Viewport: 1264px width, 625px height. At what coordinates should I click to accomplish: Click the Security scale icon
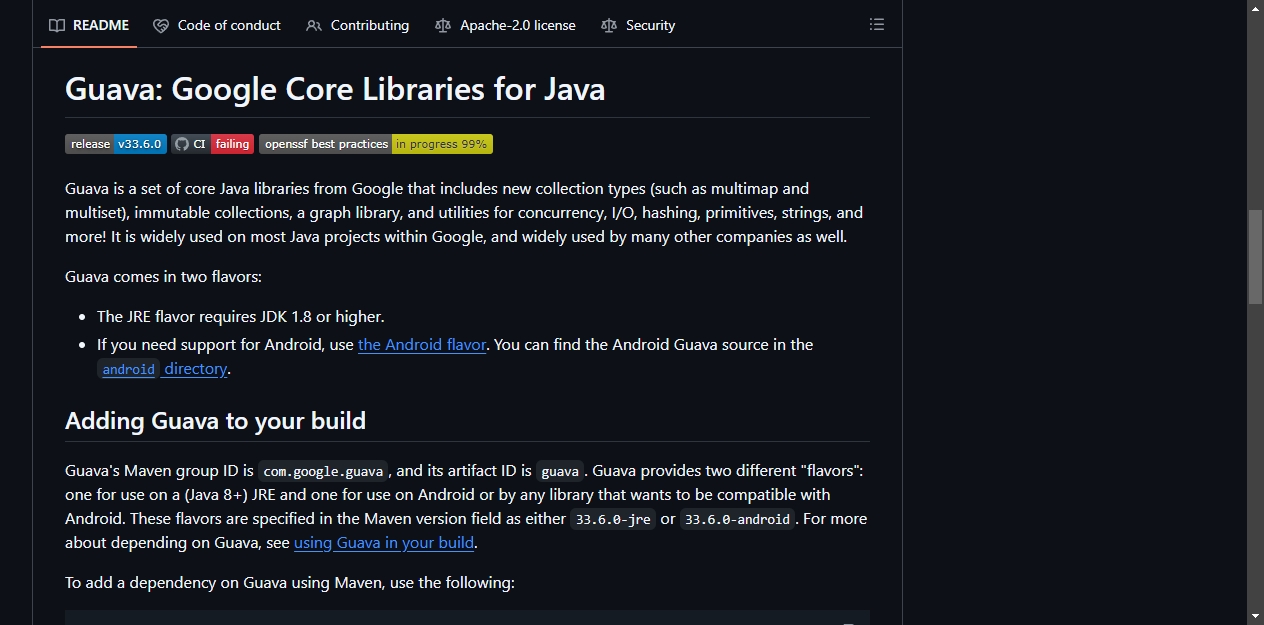coord(609,25)
